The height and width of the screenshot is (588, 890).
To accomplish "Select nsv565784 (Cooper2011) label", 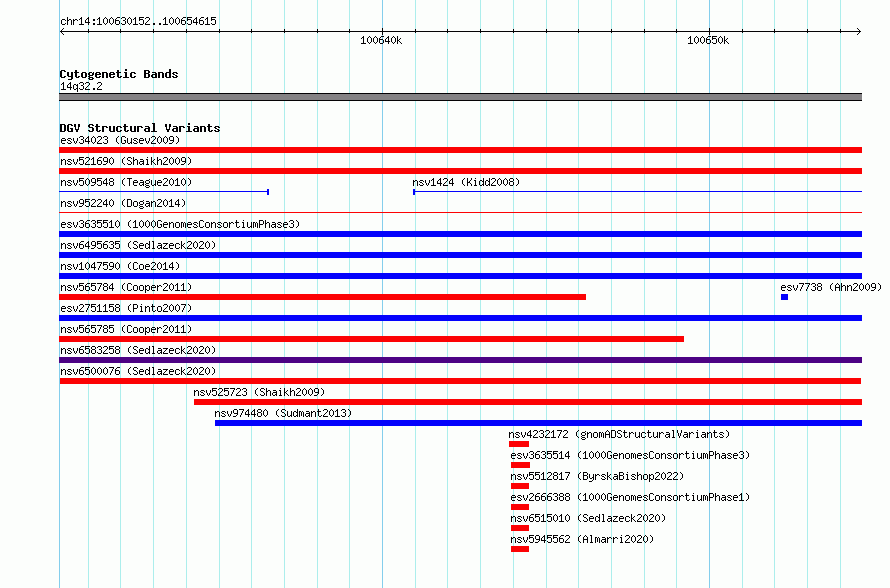I will pos(126,287).
